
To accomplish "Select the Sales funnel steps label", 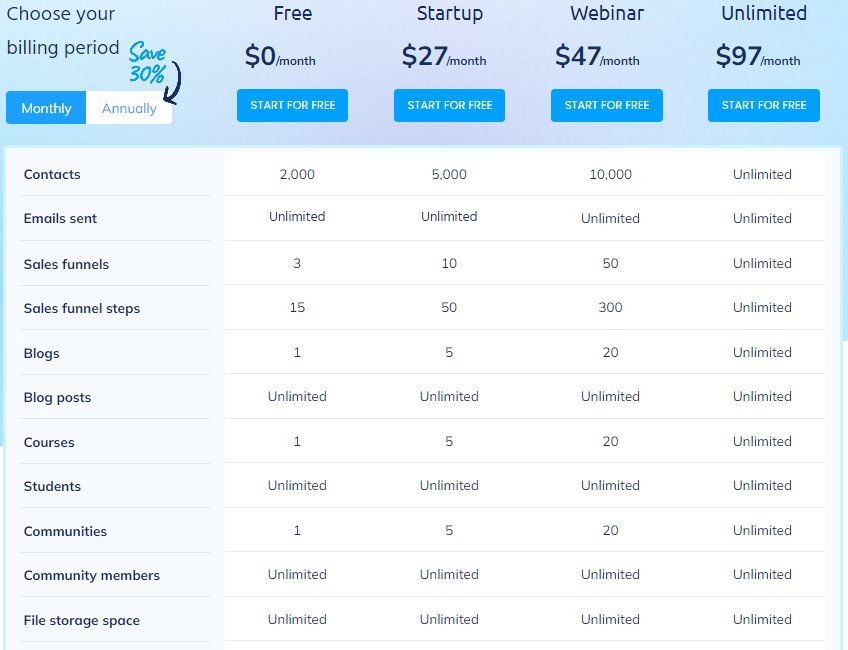I will tap(82, 309).
